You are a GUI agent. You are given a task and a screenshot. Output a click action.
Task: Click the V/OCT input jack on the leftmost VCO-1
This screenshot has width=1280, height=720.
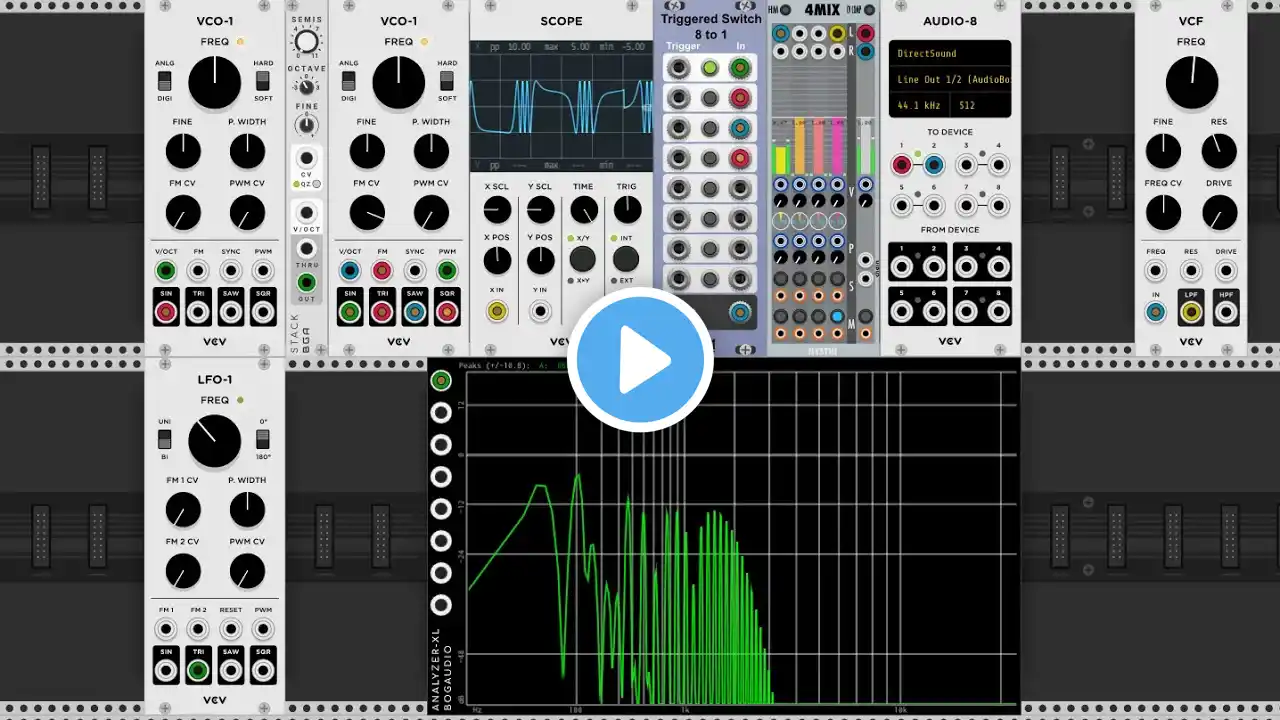pyautogui.click(x=166, y=271)
